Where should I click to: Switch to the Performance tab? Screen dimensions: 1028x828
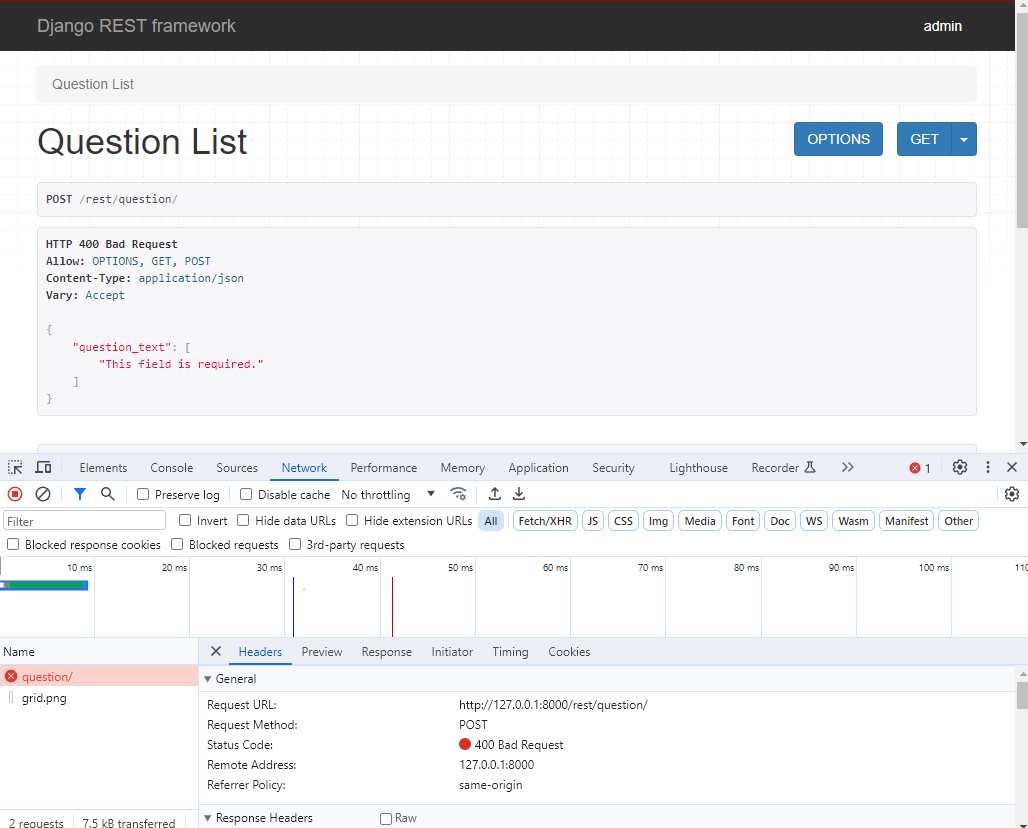pyautogui.click(x=384, y=467)
